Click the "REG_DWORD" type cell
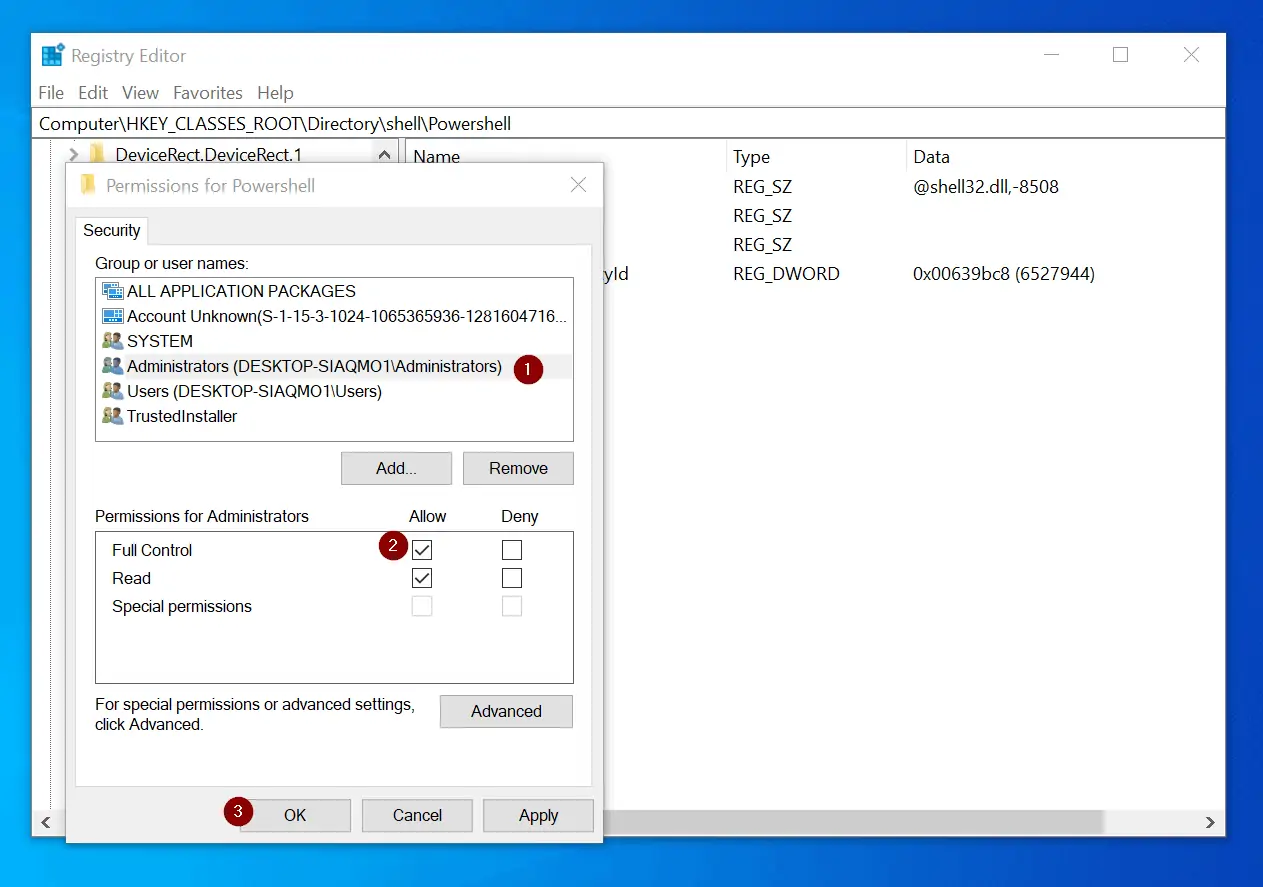Image resolution: width=1263 pixels, height=887 pixels. point(786,273)
